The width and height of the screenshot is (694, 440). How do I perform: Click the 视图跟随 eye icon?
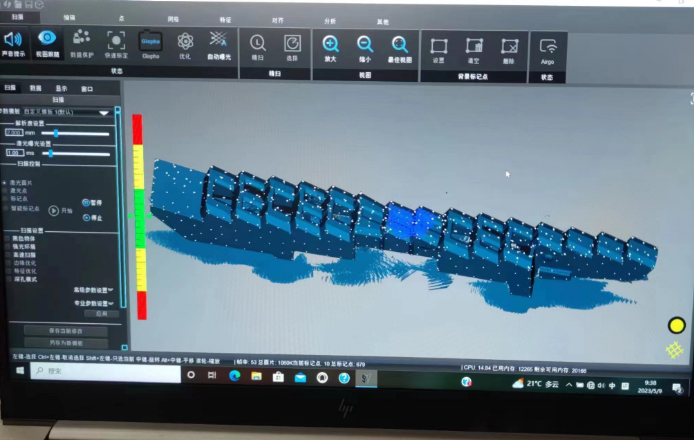(x=47, y=38)
